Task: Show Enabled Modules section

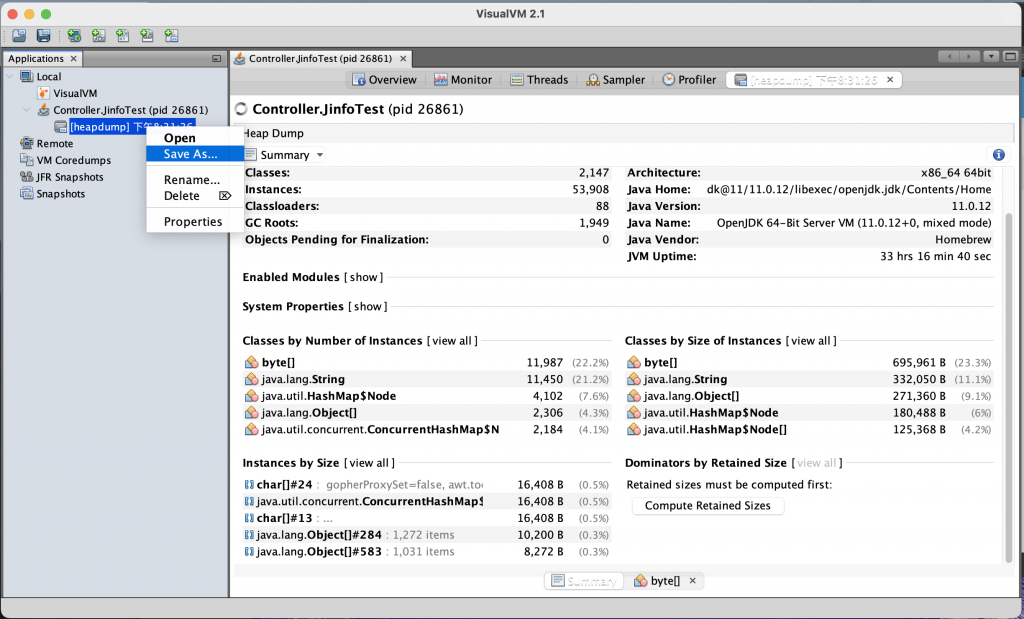Action: (x=364, y=278)
